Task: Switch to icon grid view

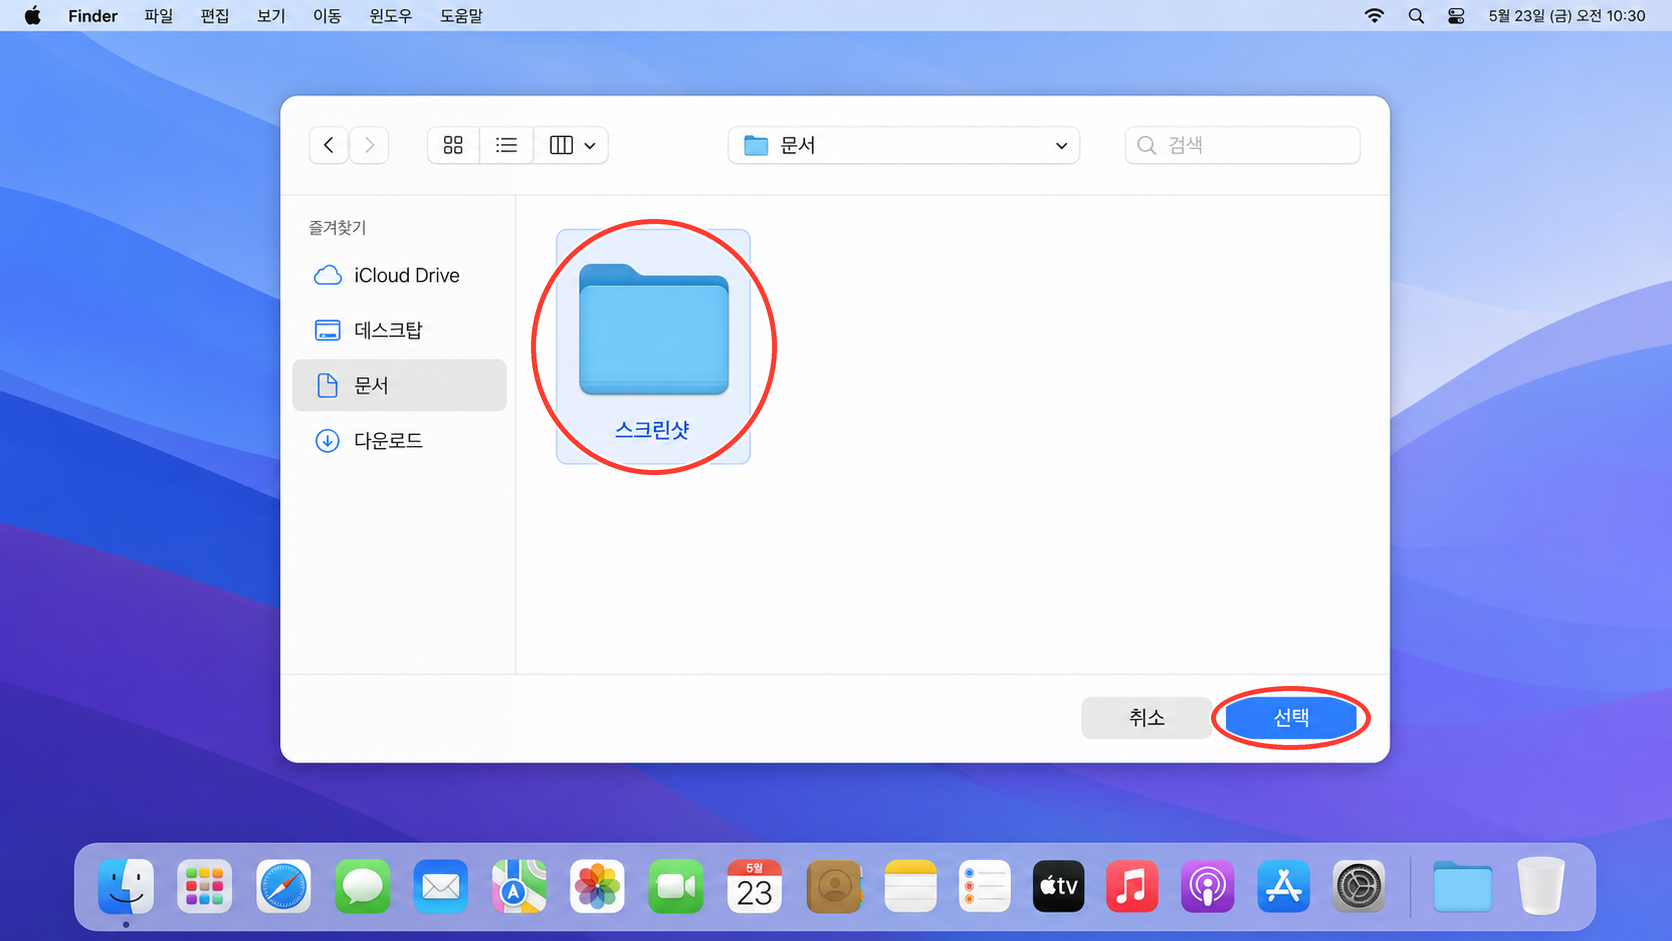Action: 453,145
